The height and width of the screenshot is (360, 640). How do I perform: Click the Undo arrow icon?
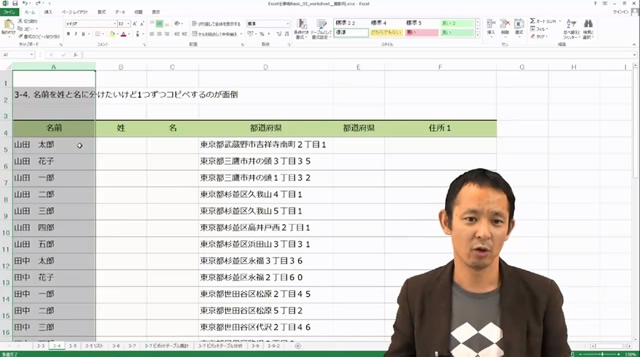point(25,3)
